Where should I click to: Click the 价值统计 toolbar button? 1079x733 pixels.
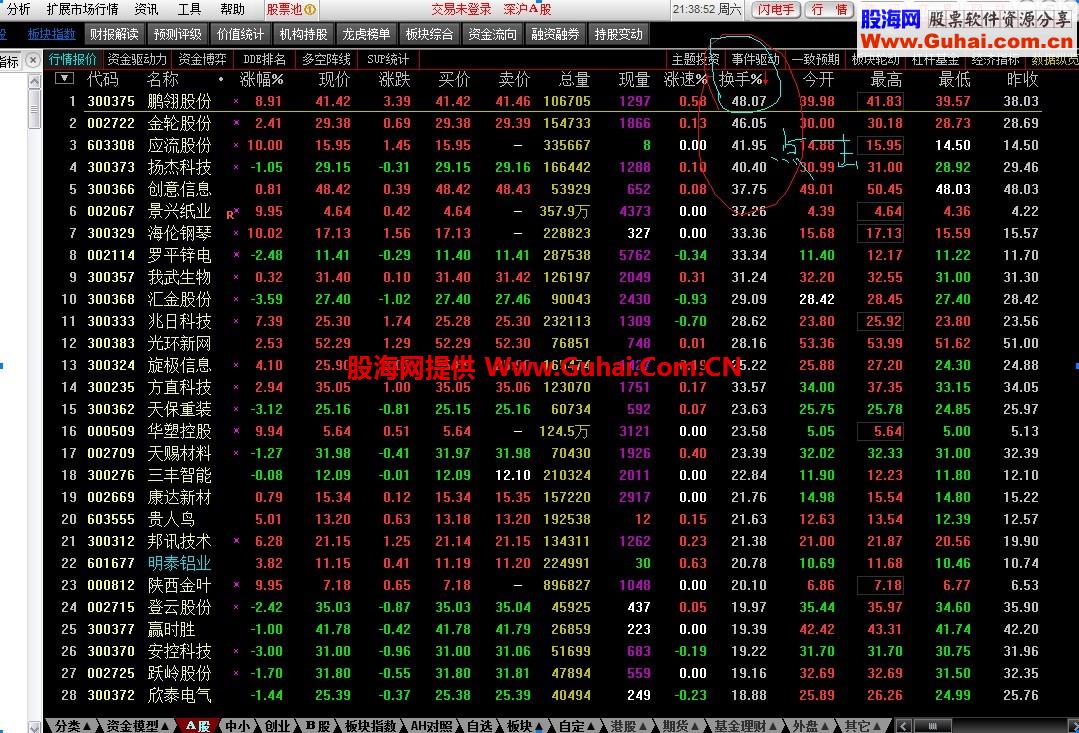point(240,34)
